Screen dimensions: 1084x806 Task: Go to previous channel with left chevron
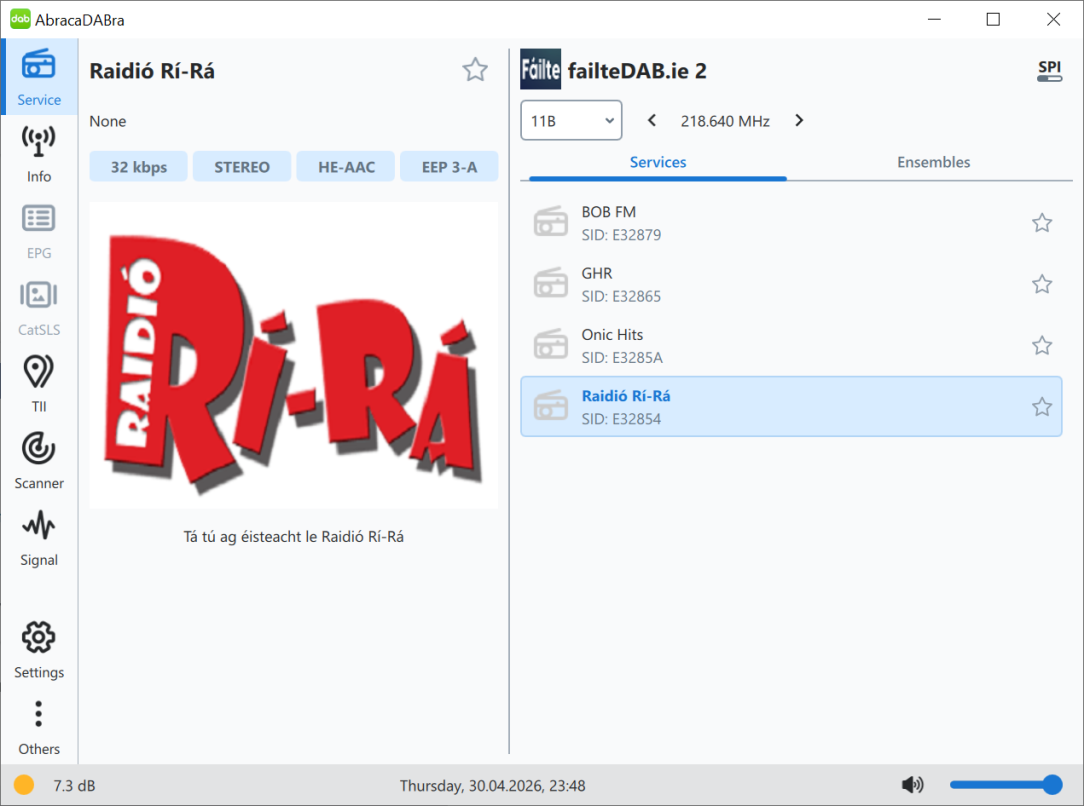[x=651, y=120]
